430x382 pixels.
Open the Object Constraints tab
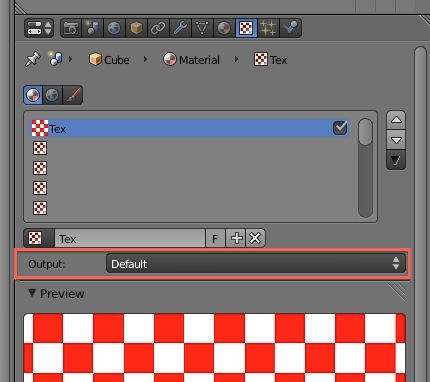click(158, 28)
